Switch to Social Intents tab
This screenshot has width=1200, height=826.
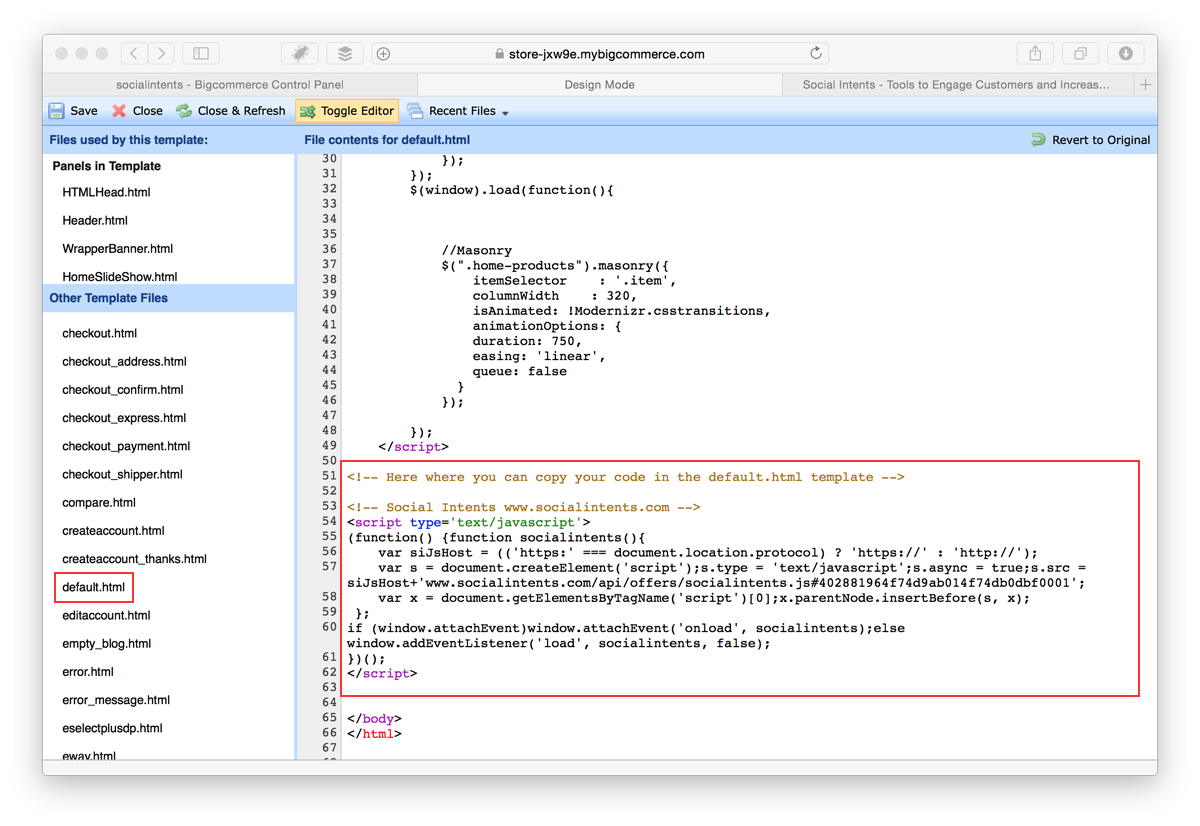(957, 85)
